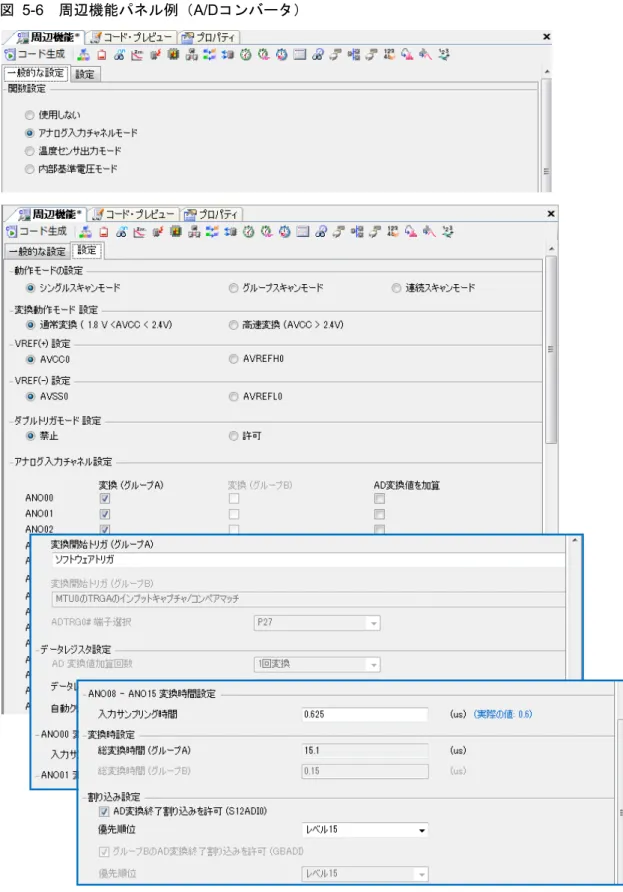Toggle AN000 変換 (グループA) checkbox
This screenshot has height=892, width=623.
pos(105,498)
